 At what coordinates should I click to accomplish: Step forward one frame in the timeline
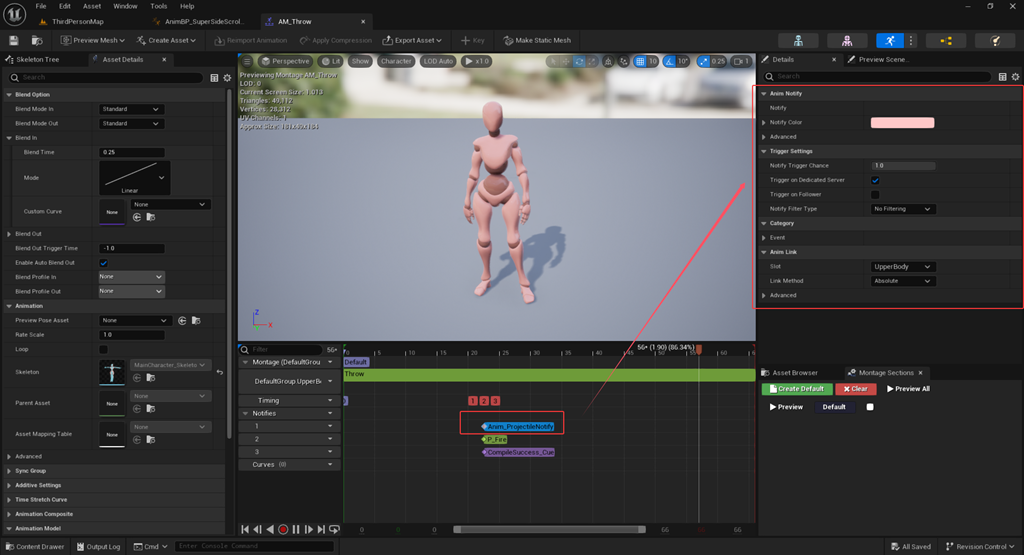[x=309, y=530]
